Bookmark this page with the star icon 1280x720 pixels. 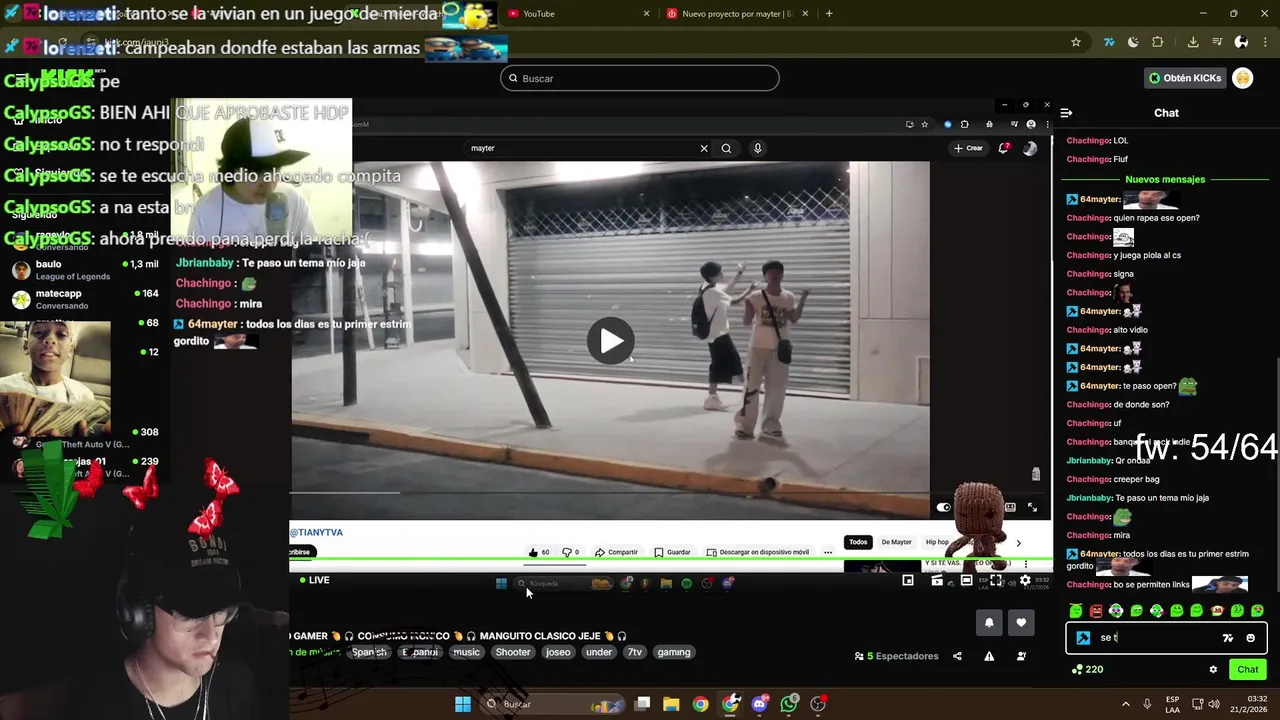(1075, 42)
